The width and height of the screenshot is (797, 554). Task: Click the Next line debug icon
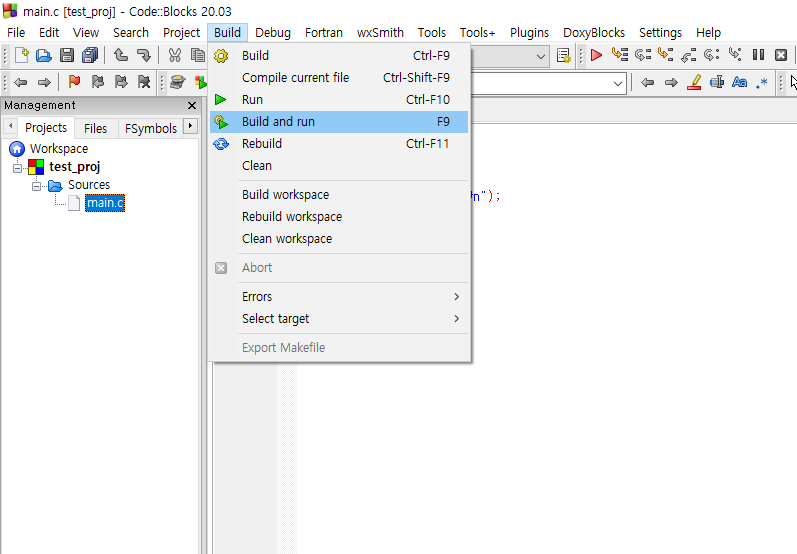[x=642, y=54]
